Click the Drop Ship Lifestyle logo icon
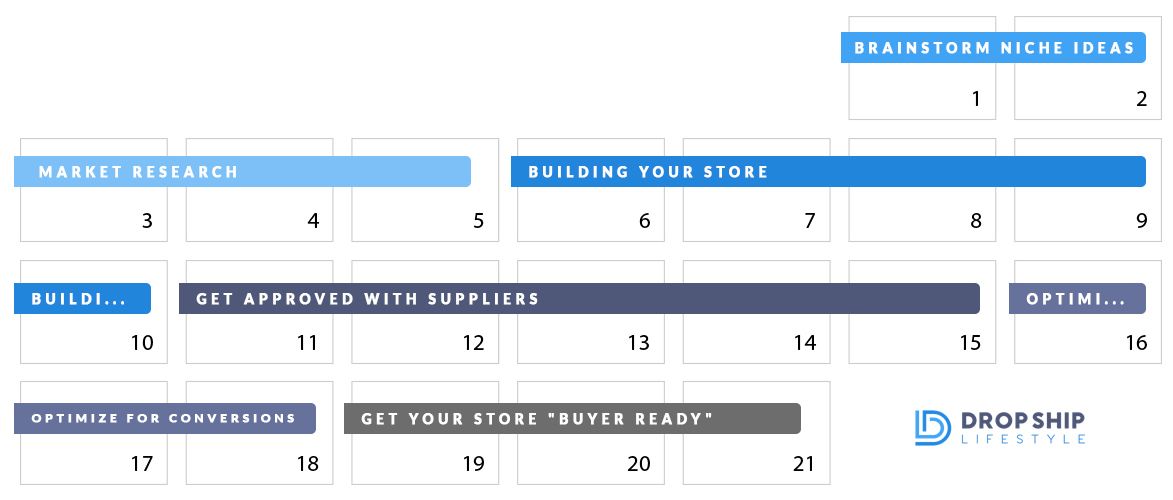Viewport: 1173px width, 500px height. click(x=932, y=428)
